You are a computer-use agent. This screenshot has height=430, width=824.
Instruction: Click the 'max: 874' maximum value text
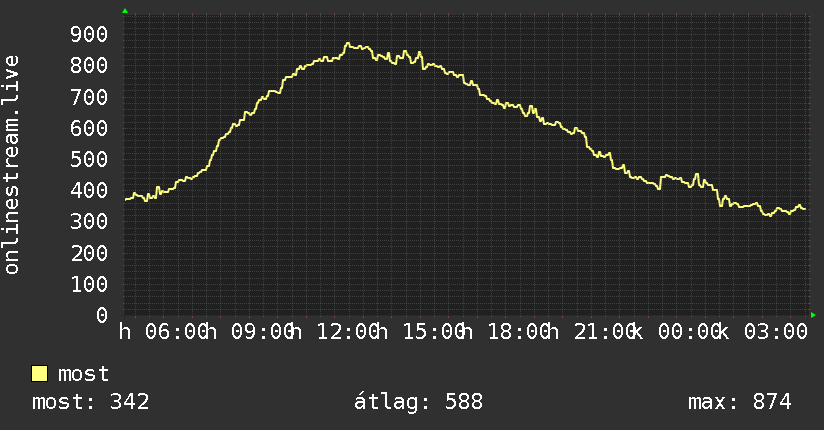(739, 402)
